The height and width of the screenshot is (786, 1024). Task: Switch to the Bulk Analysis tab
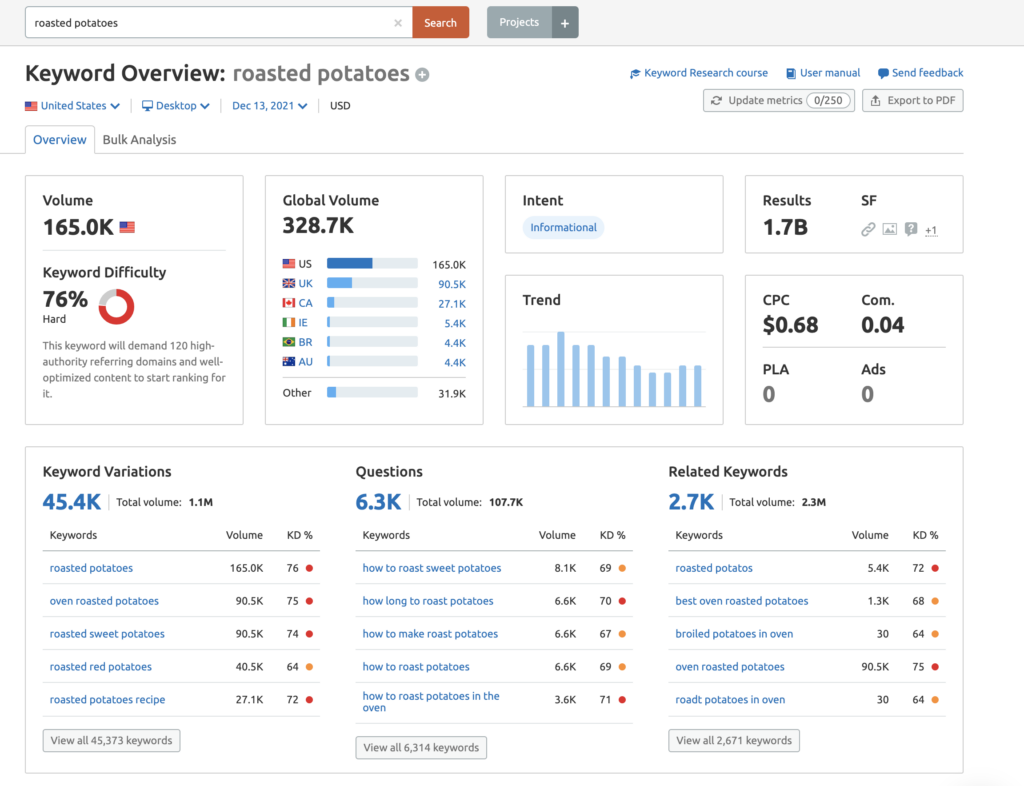[x=139, y=140]
